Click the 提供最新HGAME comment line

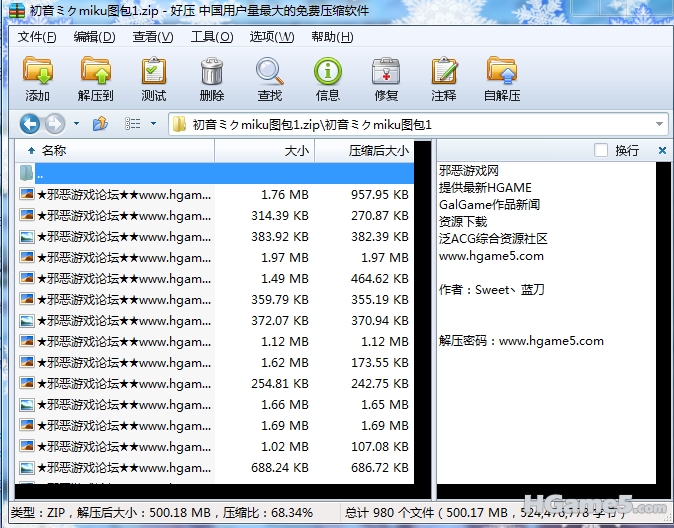[485, 187]
